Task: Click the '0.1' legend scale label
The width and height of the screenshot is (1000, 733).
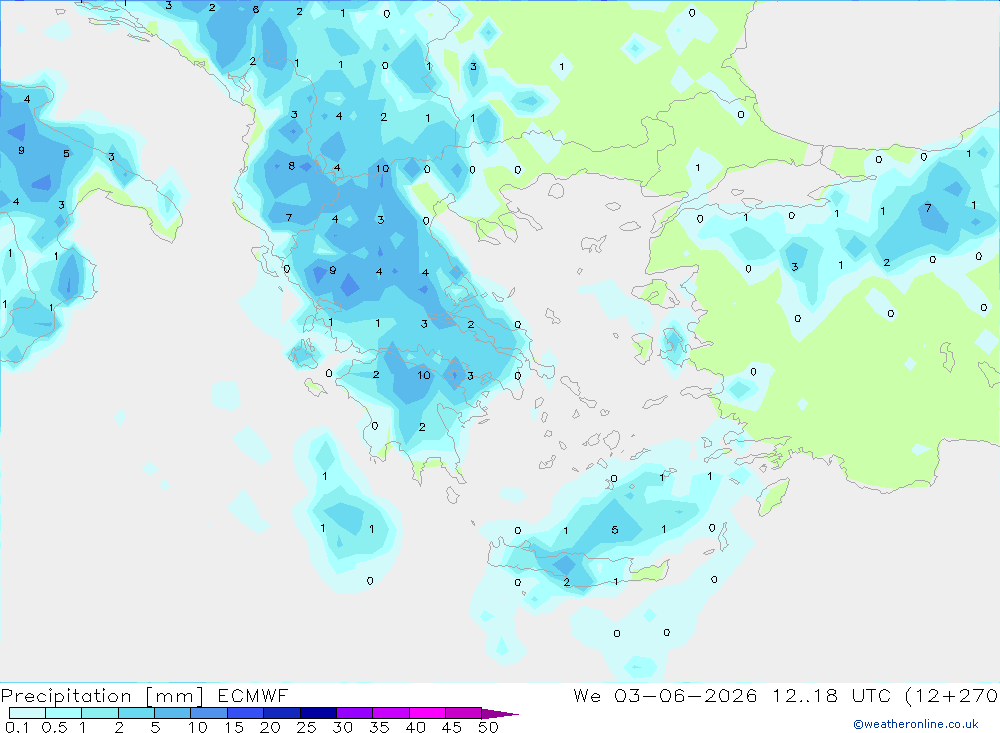Action: pyautogui.click(x=17, y=727)
